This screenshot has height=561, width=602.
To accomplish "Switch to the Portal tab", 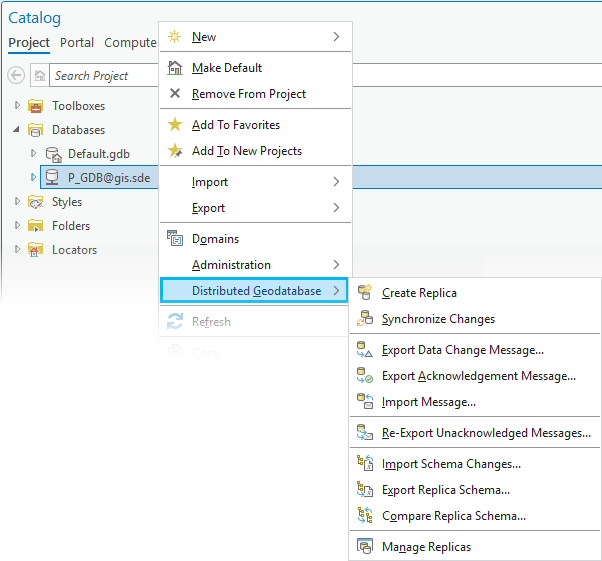I will pyautogui.click(x=77, y=43).
